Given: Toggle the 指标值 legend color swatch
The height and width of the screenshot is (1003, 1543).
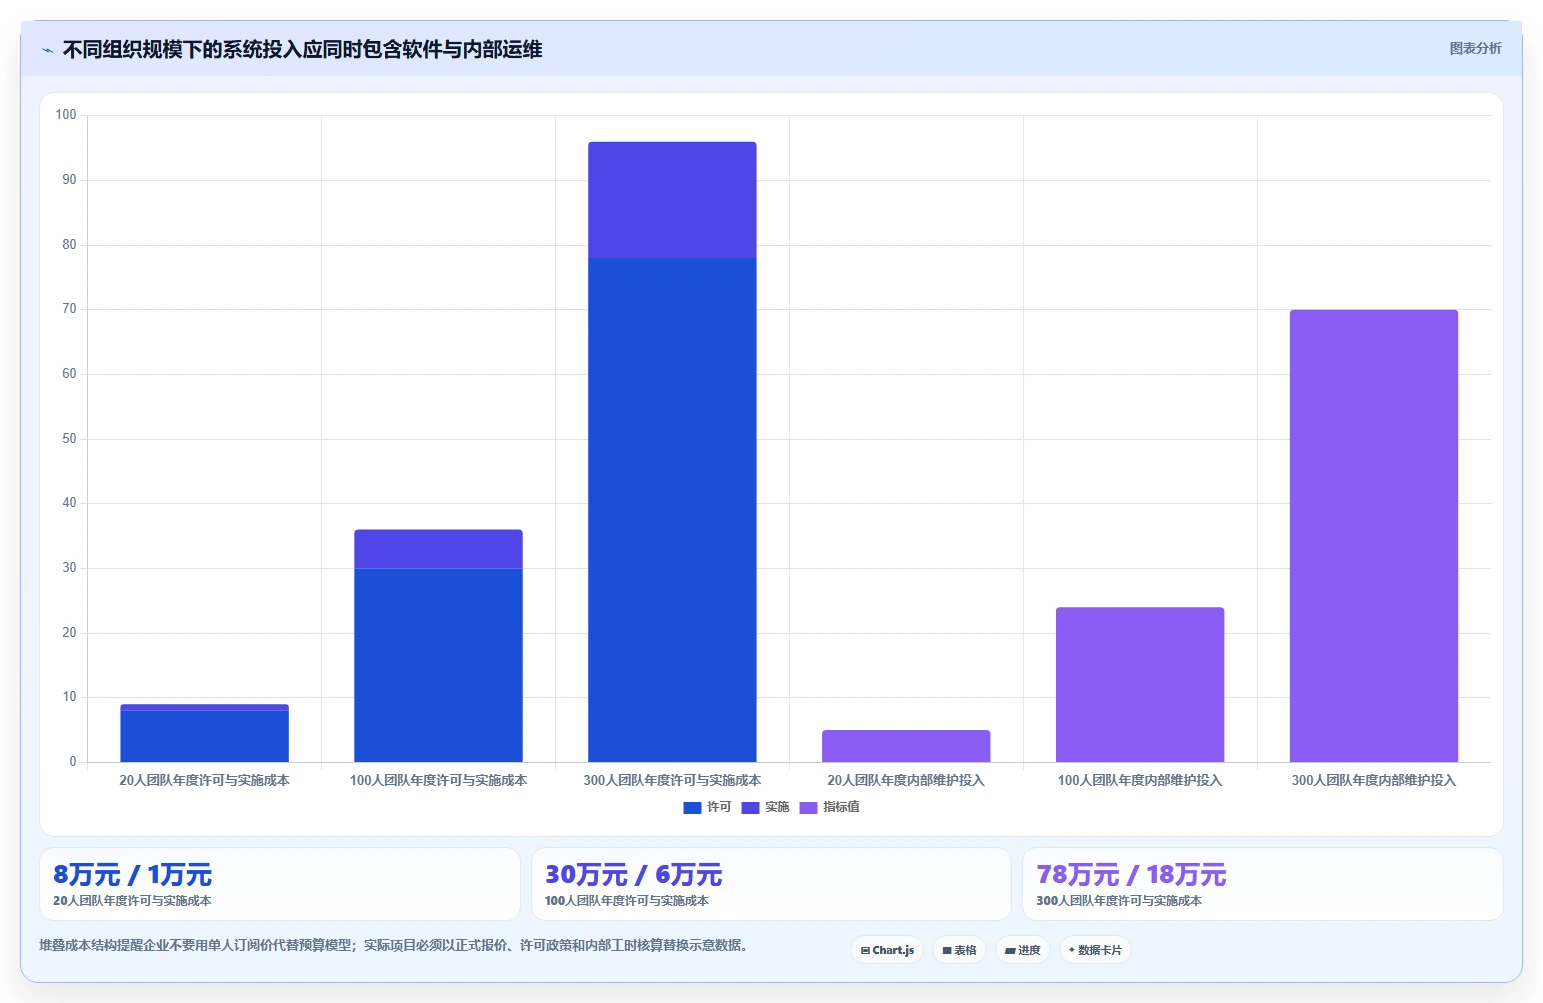Looking at the screenshot, I should [808, 808].
